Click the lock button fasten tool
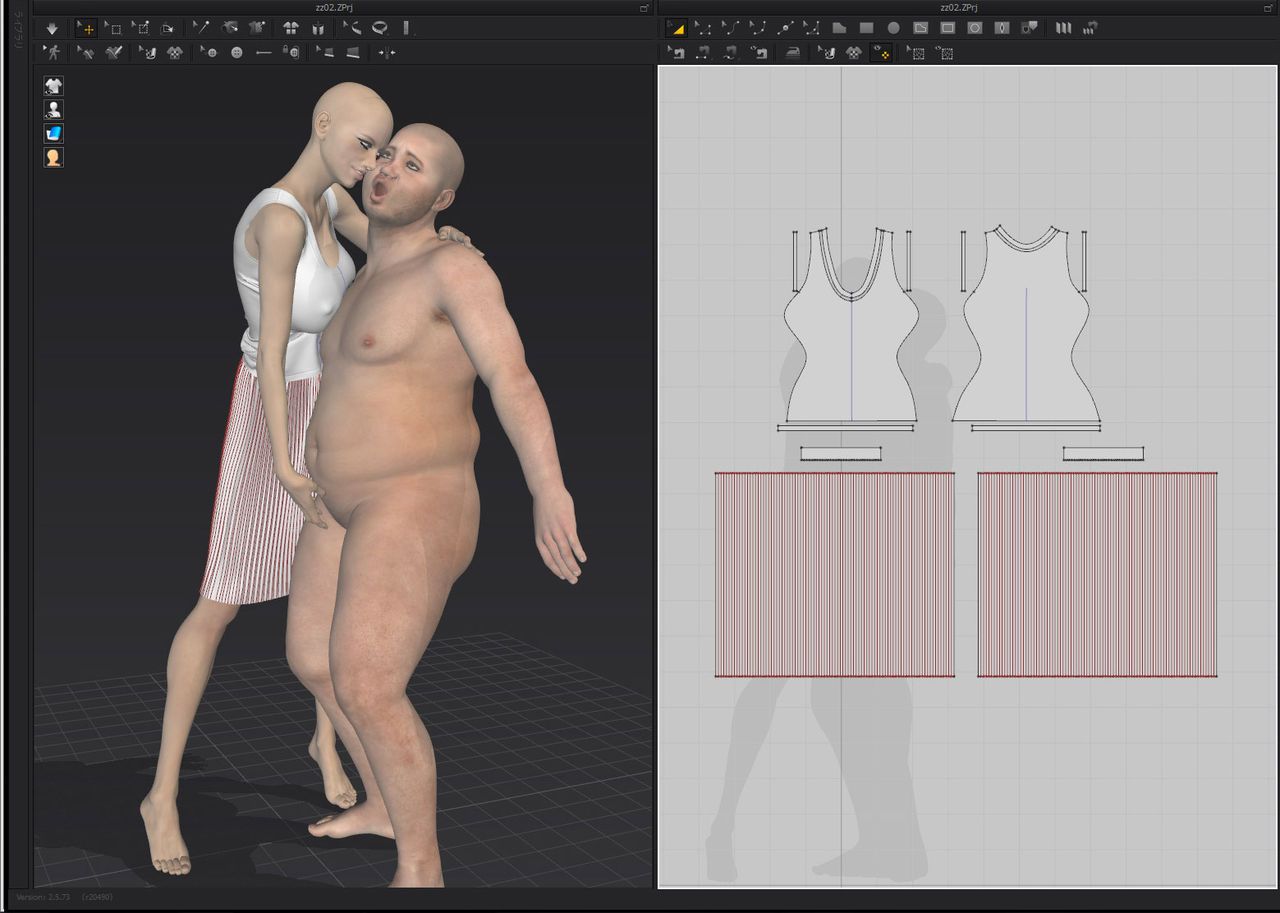 [x=292, y=52]
